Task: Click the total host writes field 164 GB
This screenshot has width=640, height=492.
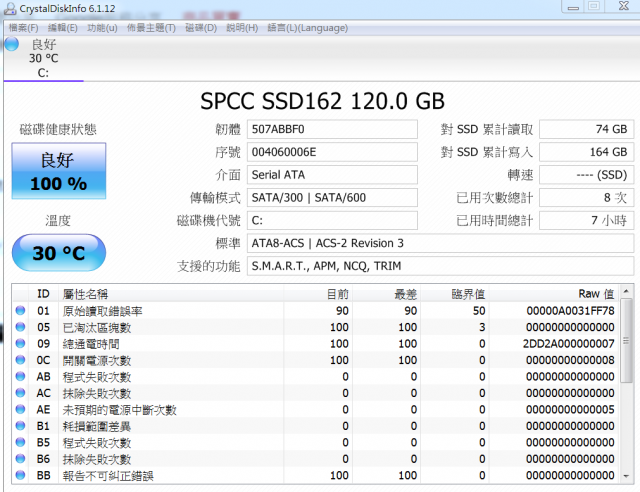Action: 587,152
